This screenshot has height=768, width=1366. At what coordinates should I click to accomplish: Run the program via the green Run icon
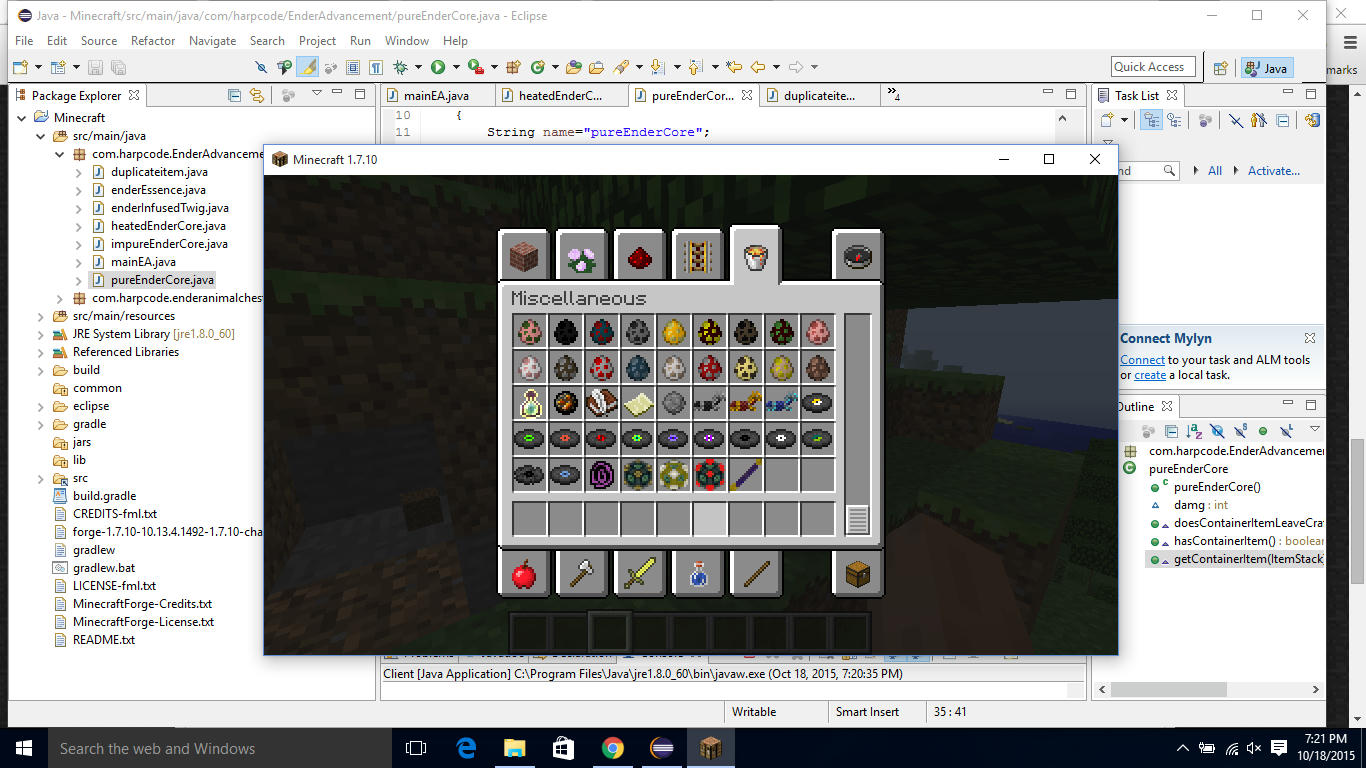pyautogui.click(x=437, y=67)
